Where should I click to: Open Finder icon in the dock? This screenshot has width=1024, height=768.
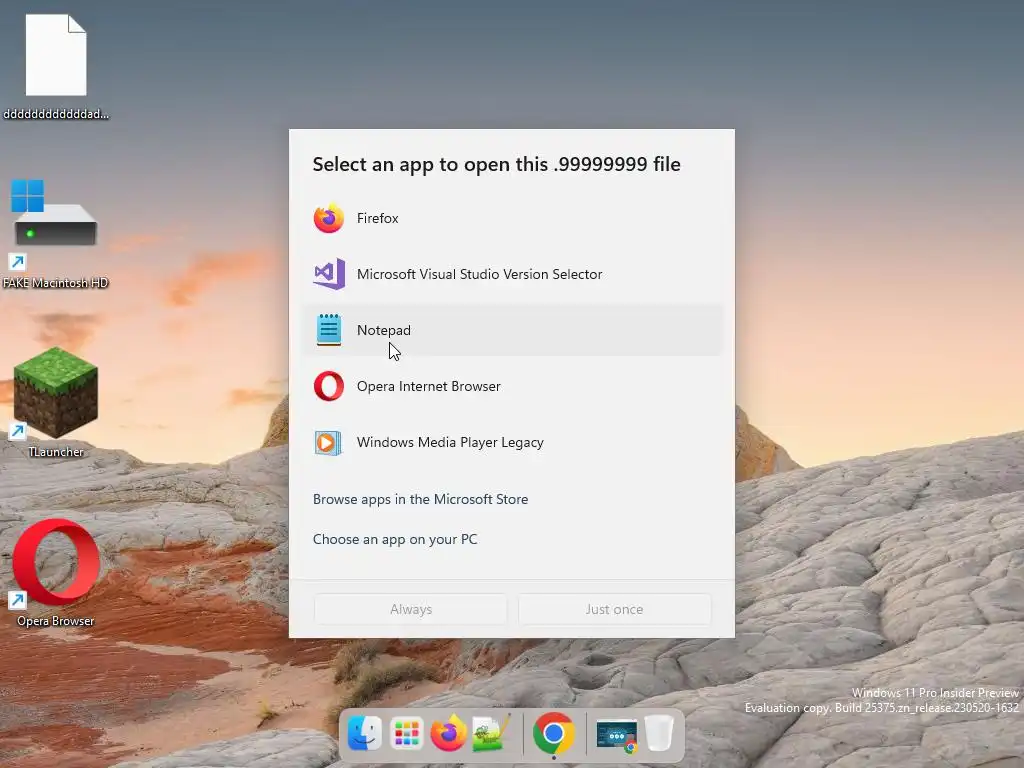(364, 734)
